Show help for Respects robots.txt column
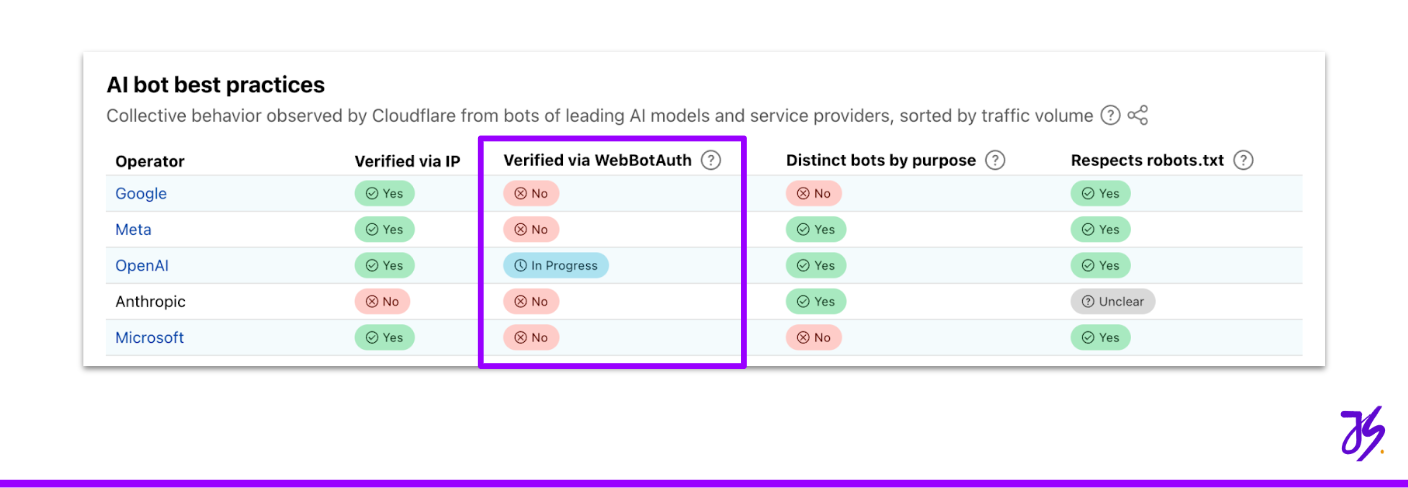Viewport: 1408px width, 488px height. 1243,160
